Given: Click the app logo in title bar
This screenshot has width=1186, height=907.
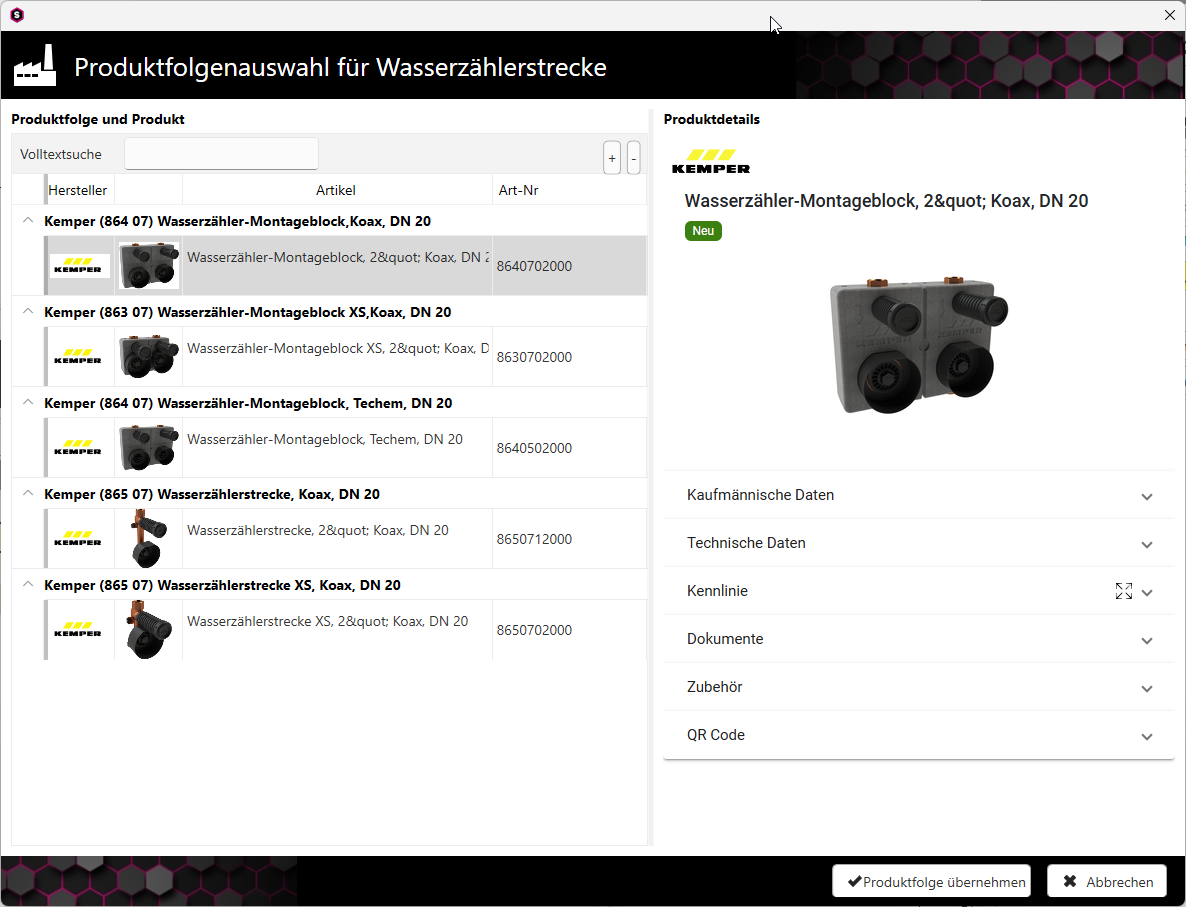Looking at the screenshot, I should pyautogui.click(x=17, y=15).
